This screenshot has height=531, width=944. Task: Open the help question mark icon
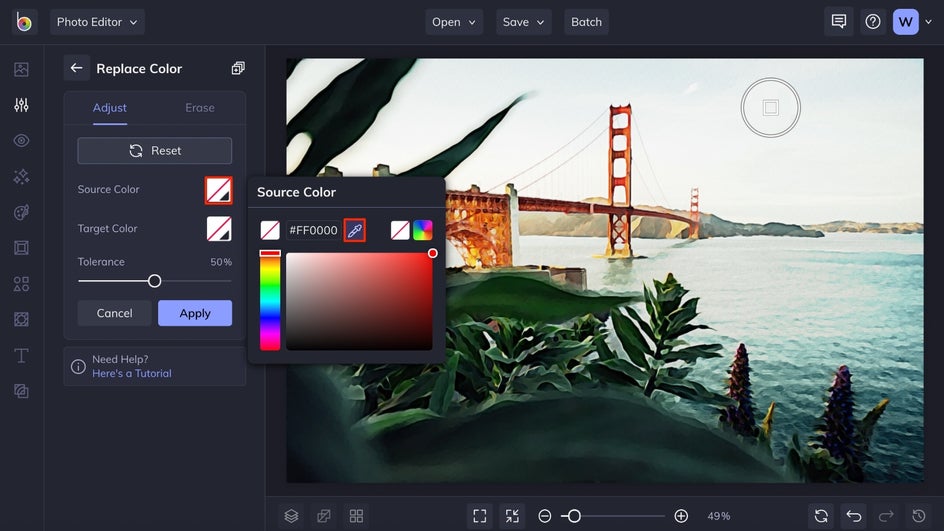pyautogui.click(x=873, y=22)
